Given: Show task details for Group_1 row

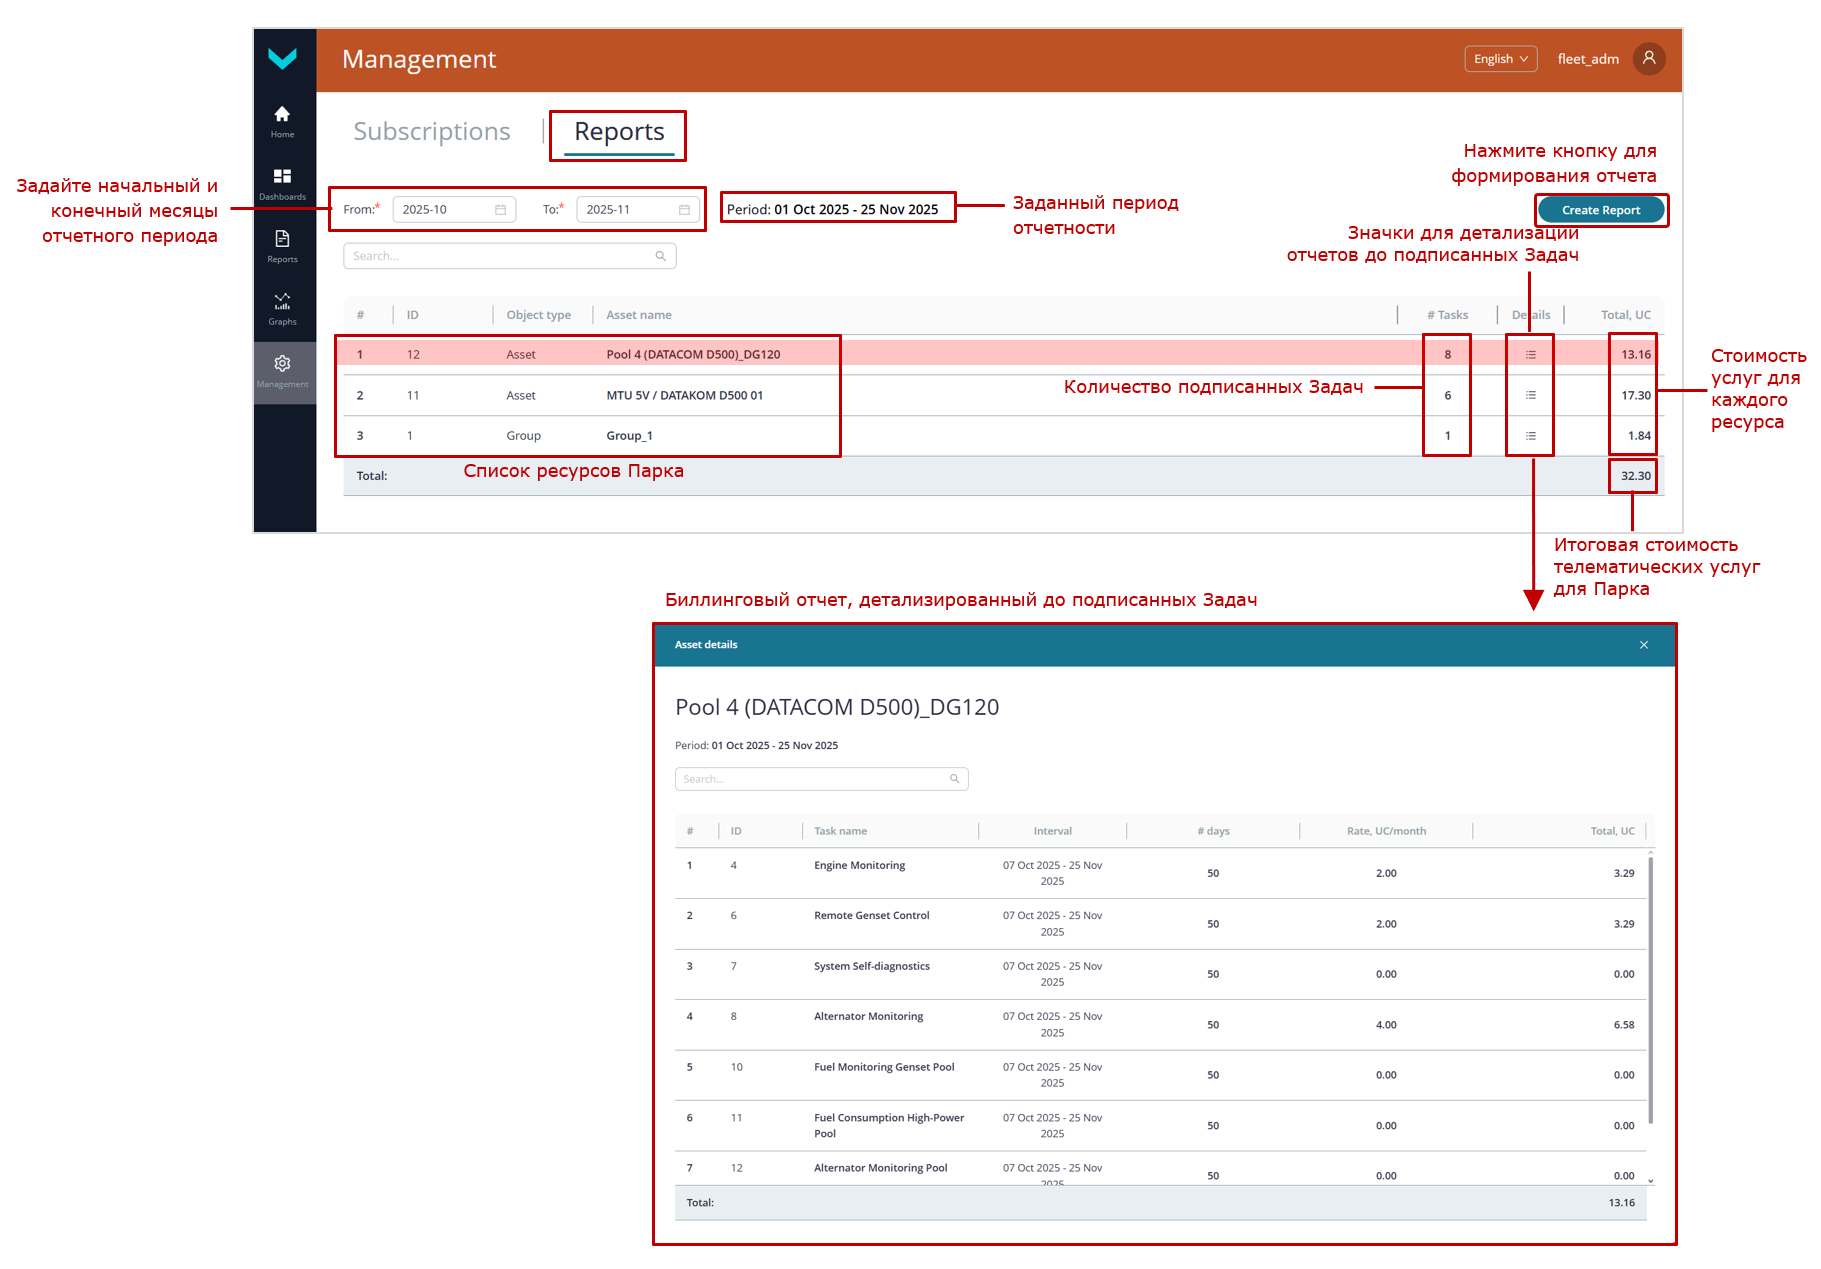Looking at the screenshot, I should point(1530,436).
